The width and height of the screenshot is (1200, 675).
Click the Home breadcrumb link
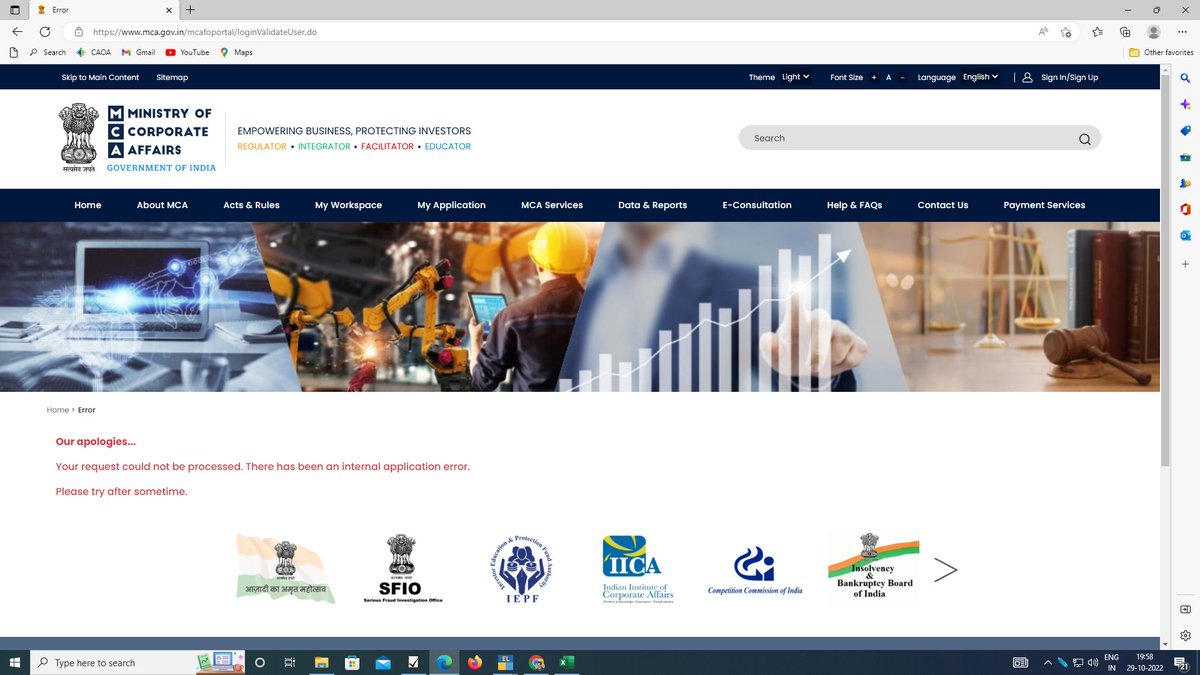[x=58, y=410]
